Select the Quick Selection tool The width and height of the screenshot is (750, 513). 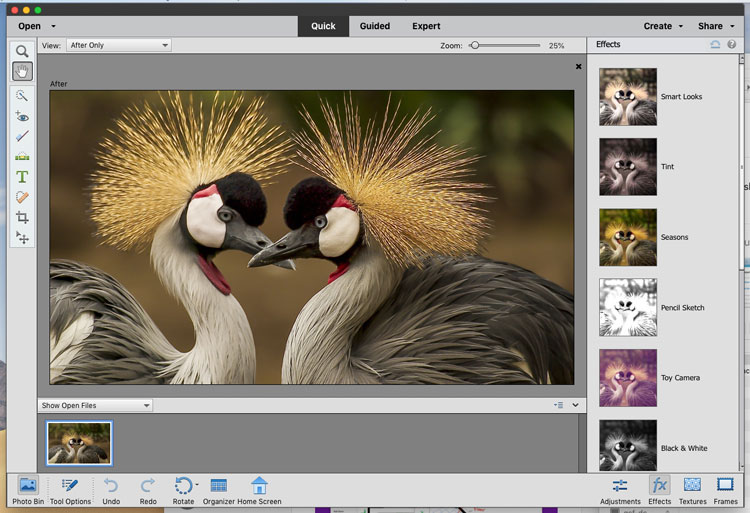click(22, 96)
